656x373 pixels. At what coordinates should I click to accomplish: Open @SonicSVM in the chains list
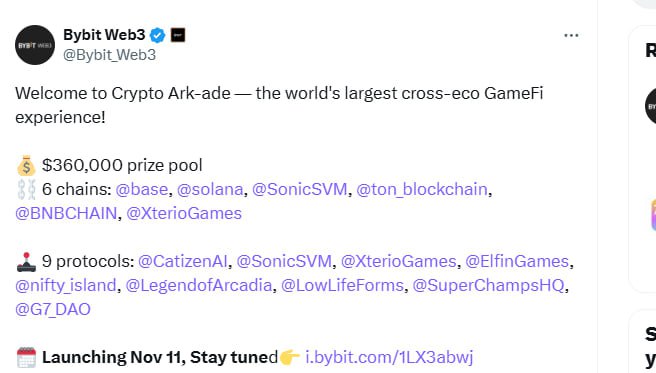[x=300, y=189]
